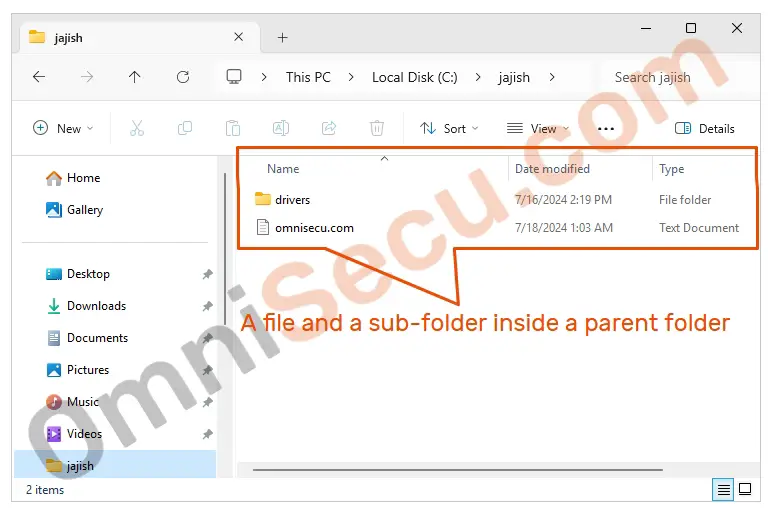Expand chevron after This PC breadcrumb

[x=351, y=77]
